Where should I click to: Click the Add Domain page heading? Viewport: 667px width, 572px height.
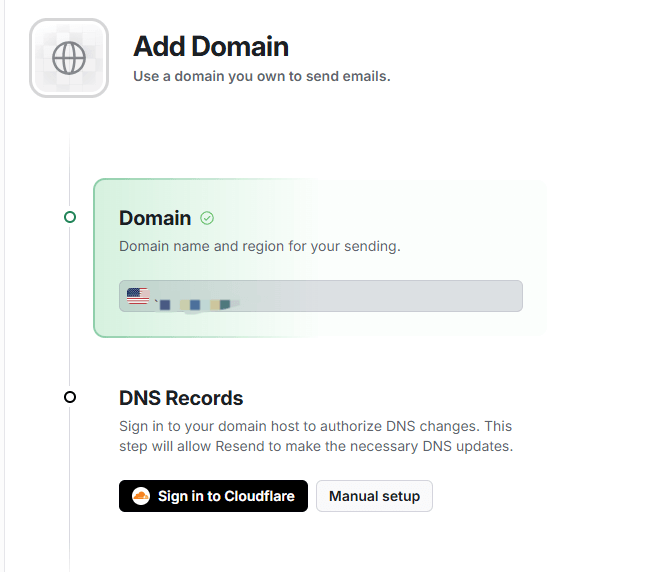[211, 47]
